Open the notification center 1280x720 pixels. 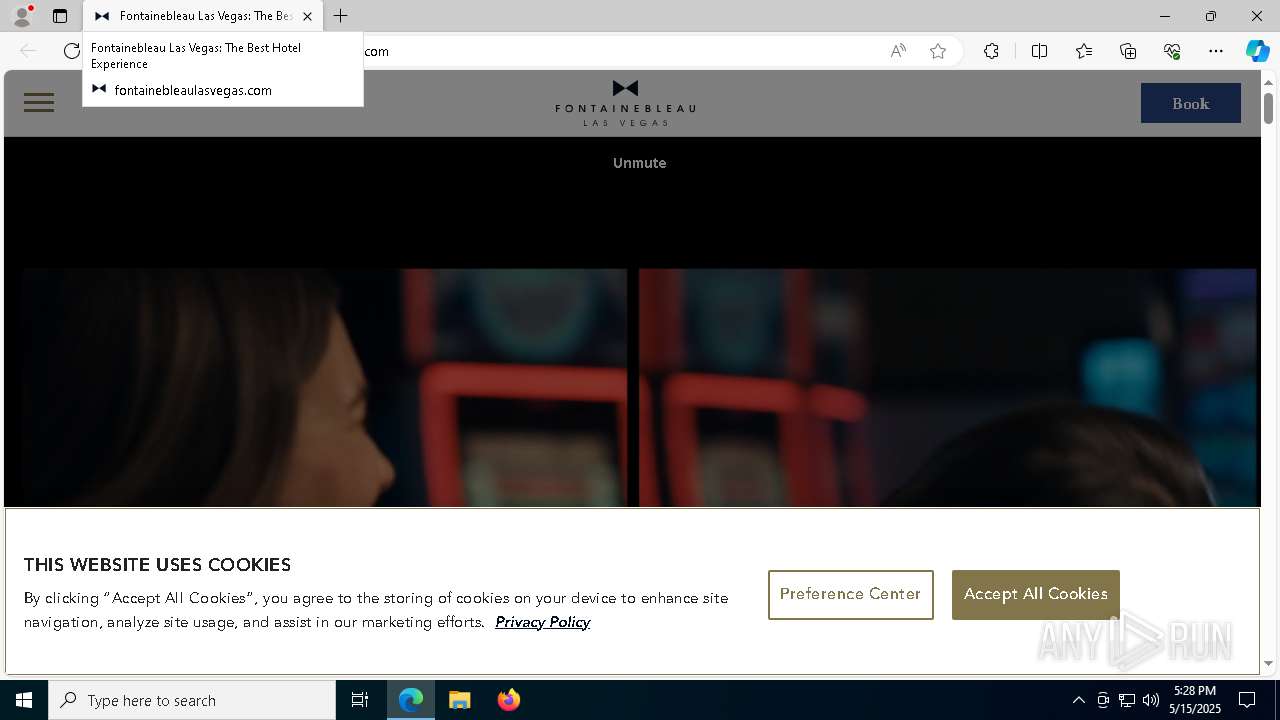point(1247,700)
